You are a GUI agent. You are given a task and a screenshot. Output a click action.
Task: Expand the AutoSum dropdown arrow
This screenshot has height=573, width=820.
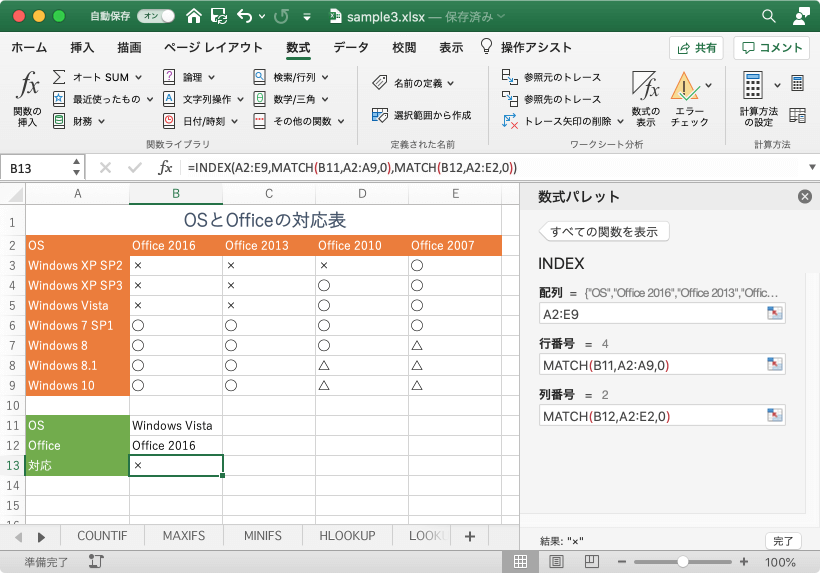point(139,77)
